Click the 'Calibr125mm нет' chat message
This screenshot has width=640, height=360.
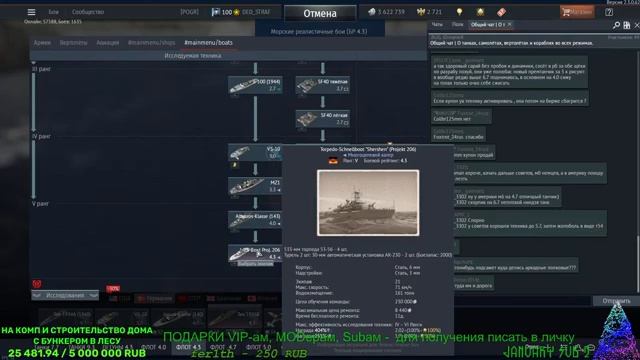(x=461, y=116)
